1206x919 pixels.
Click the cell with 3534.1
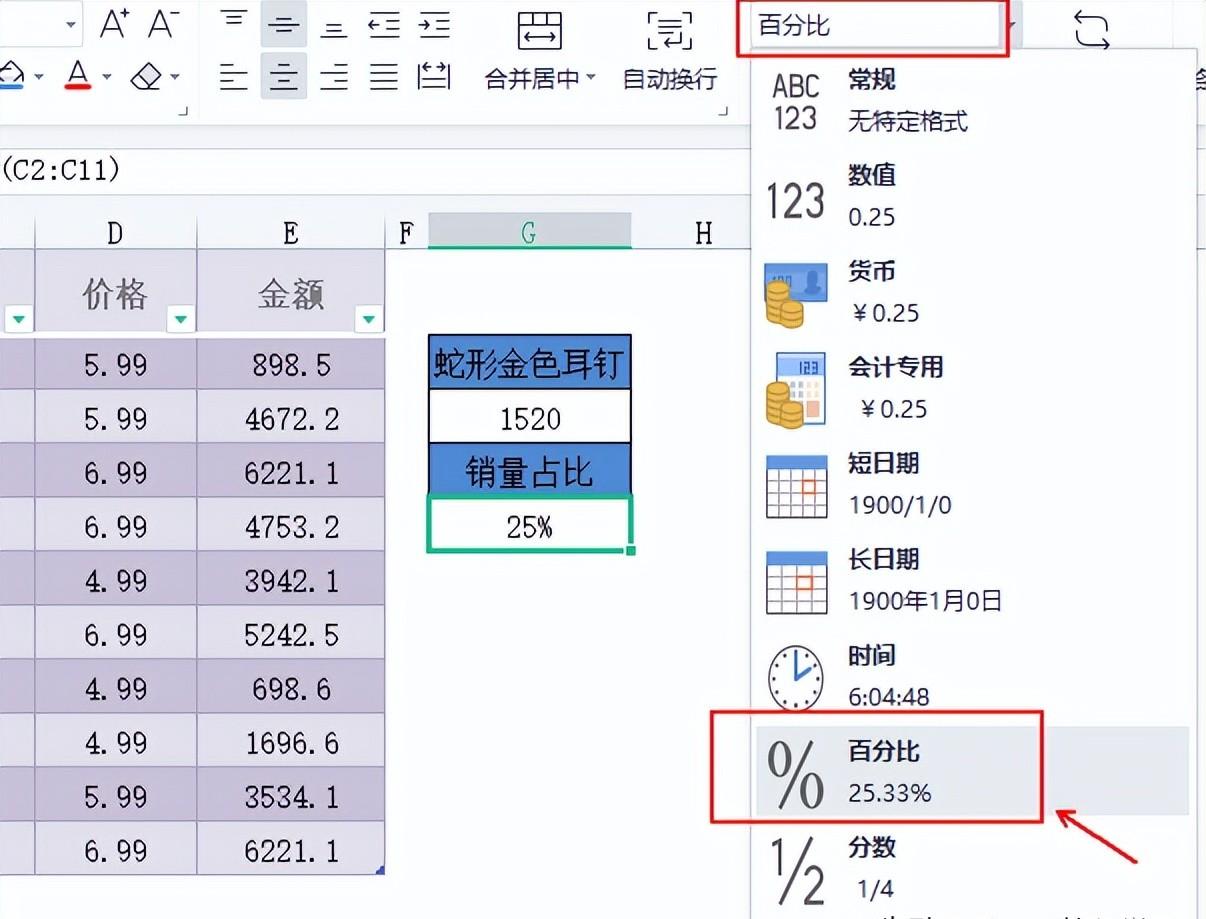point(291,796)
